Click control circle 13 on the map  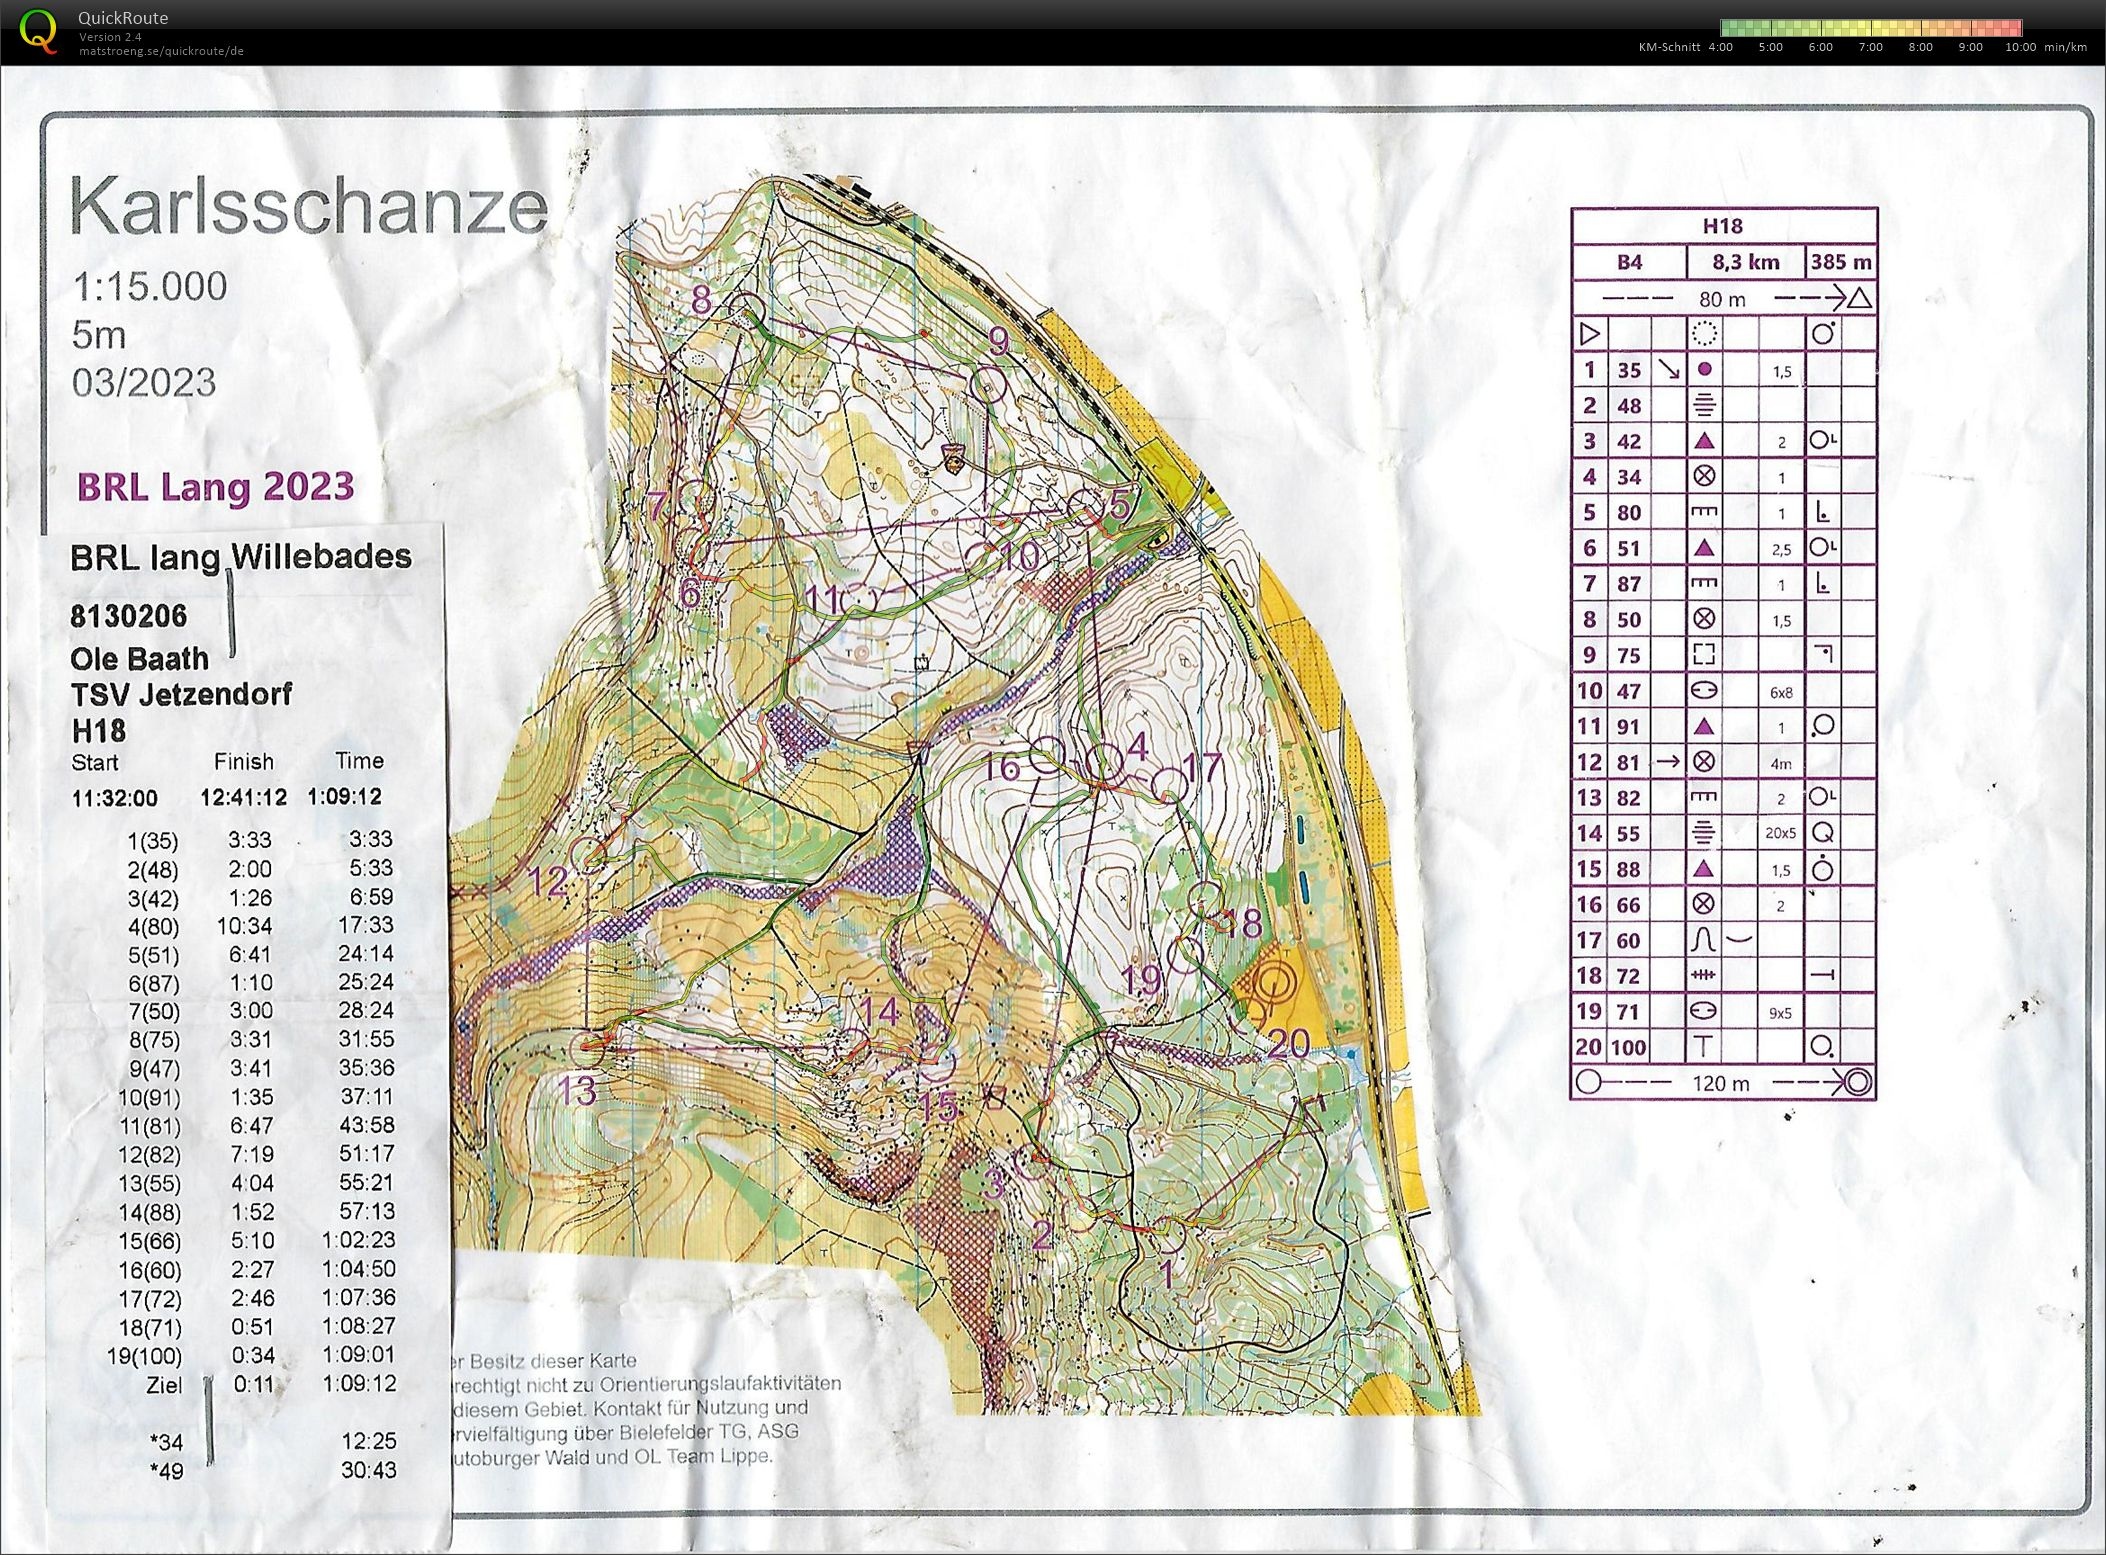tap(588, 1049)
